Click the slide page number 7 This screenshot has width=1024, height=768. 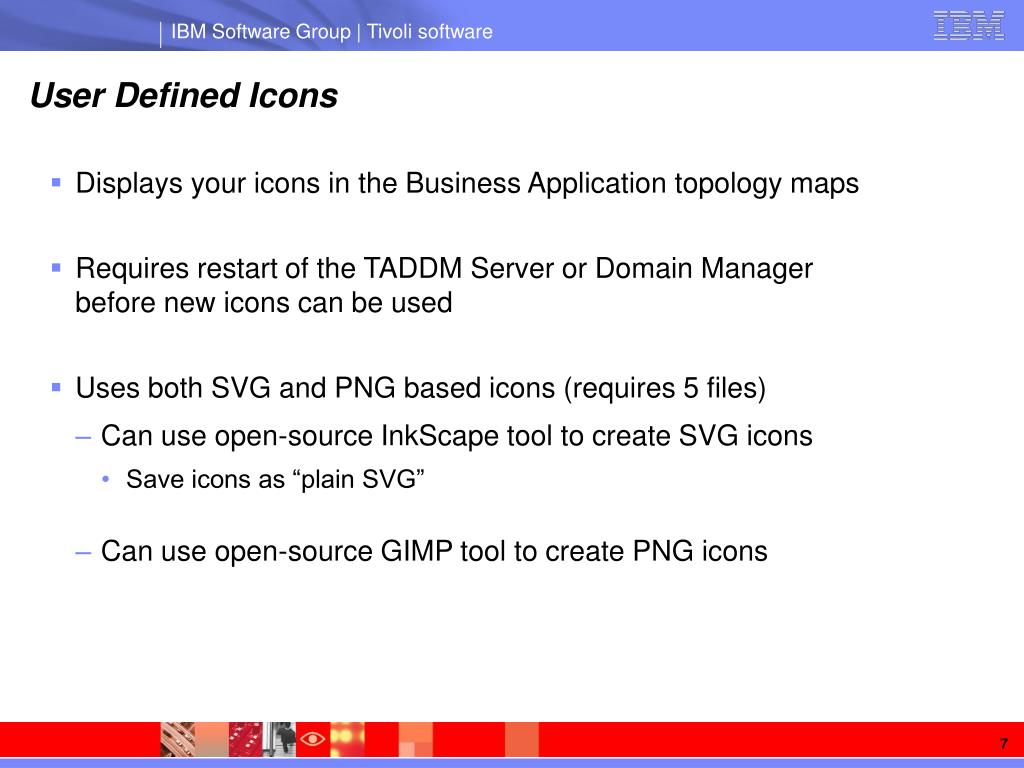tap(1004, 744)
